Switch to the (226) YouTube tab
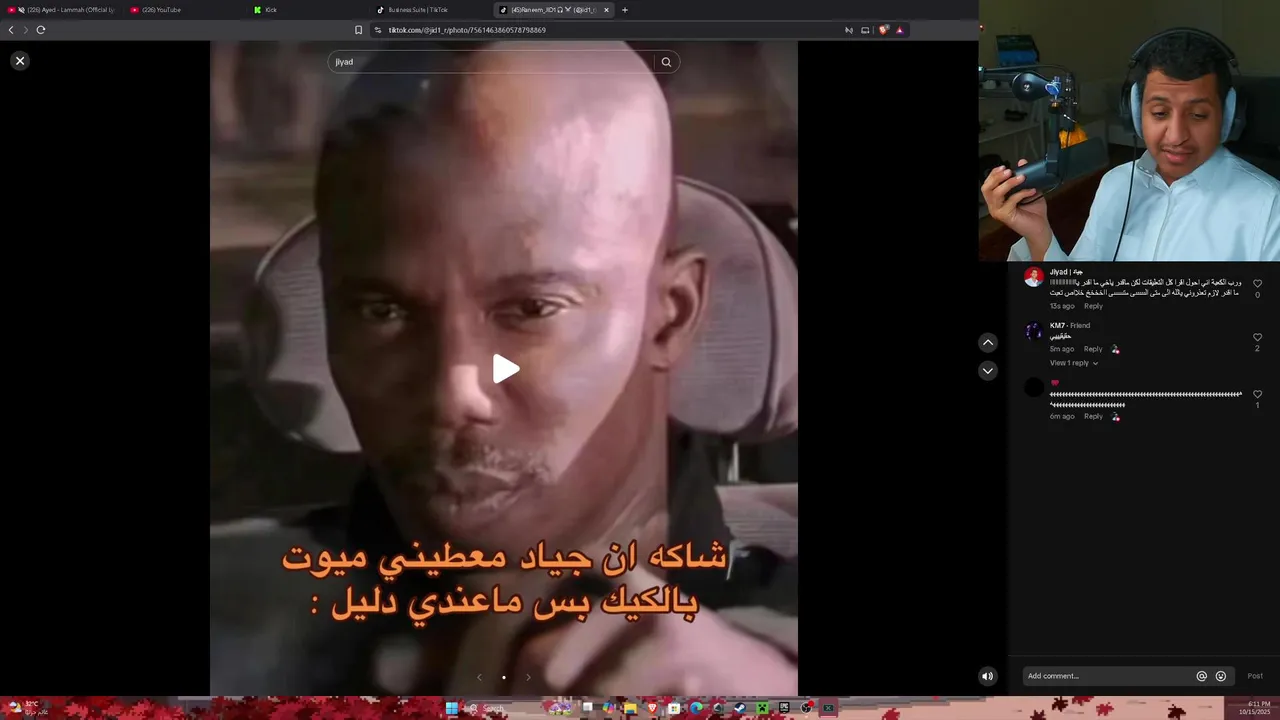This screenshot has width=1280, height=720. click(x=185, y=10)
